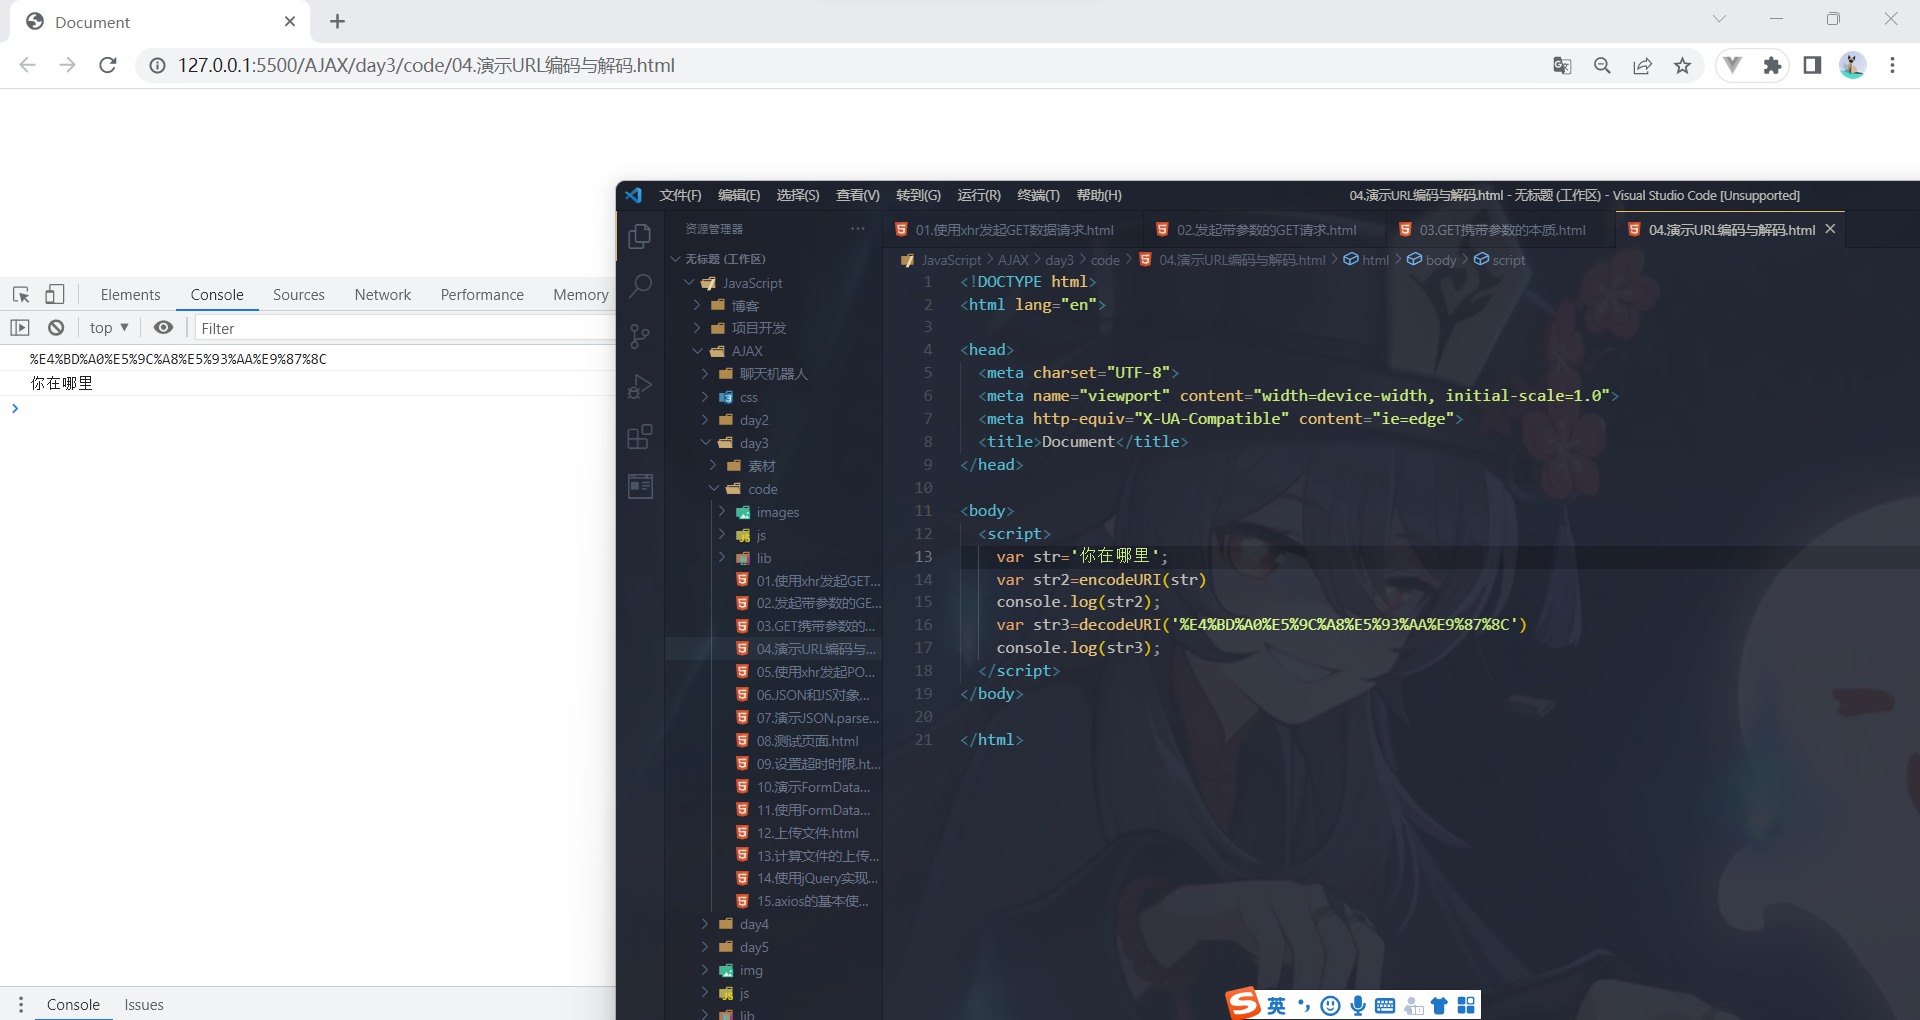The height and width of the screenshot is (1020, 1920).
Task: Open VS Code Run and Debug icon
Action: point(640,386)
